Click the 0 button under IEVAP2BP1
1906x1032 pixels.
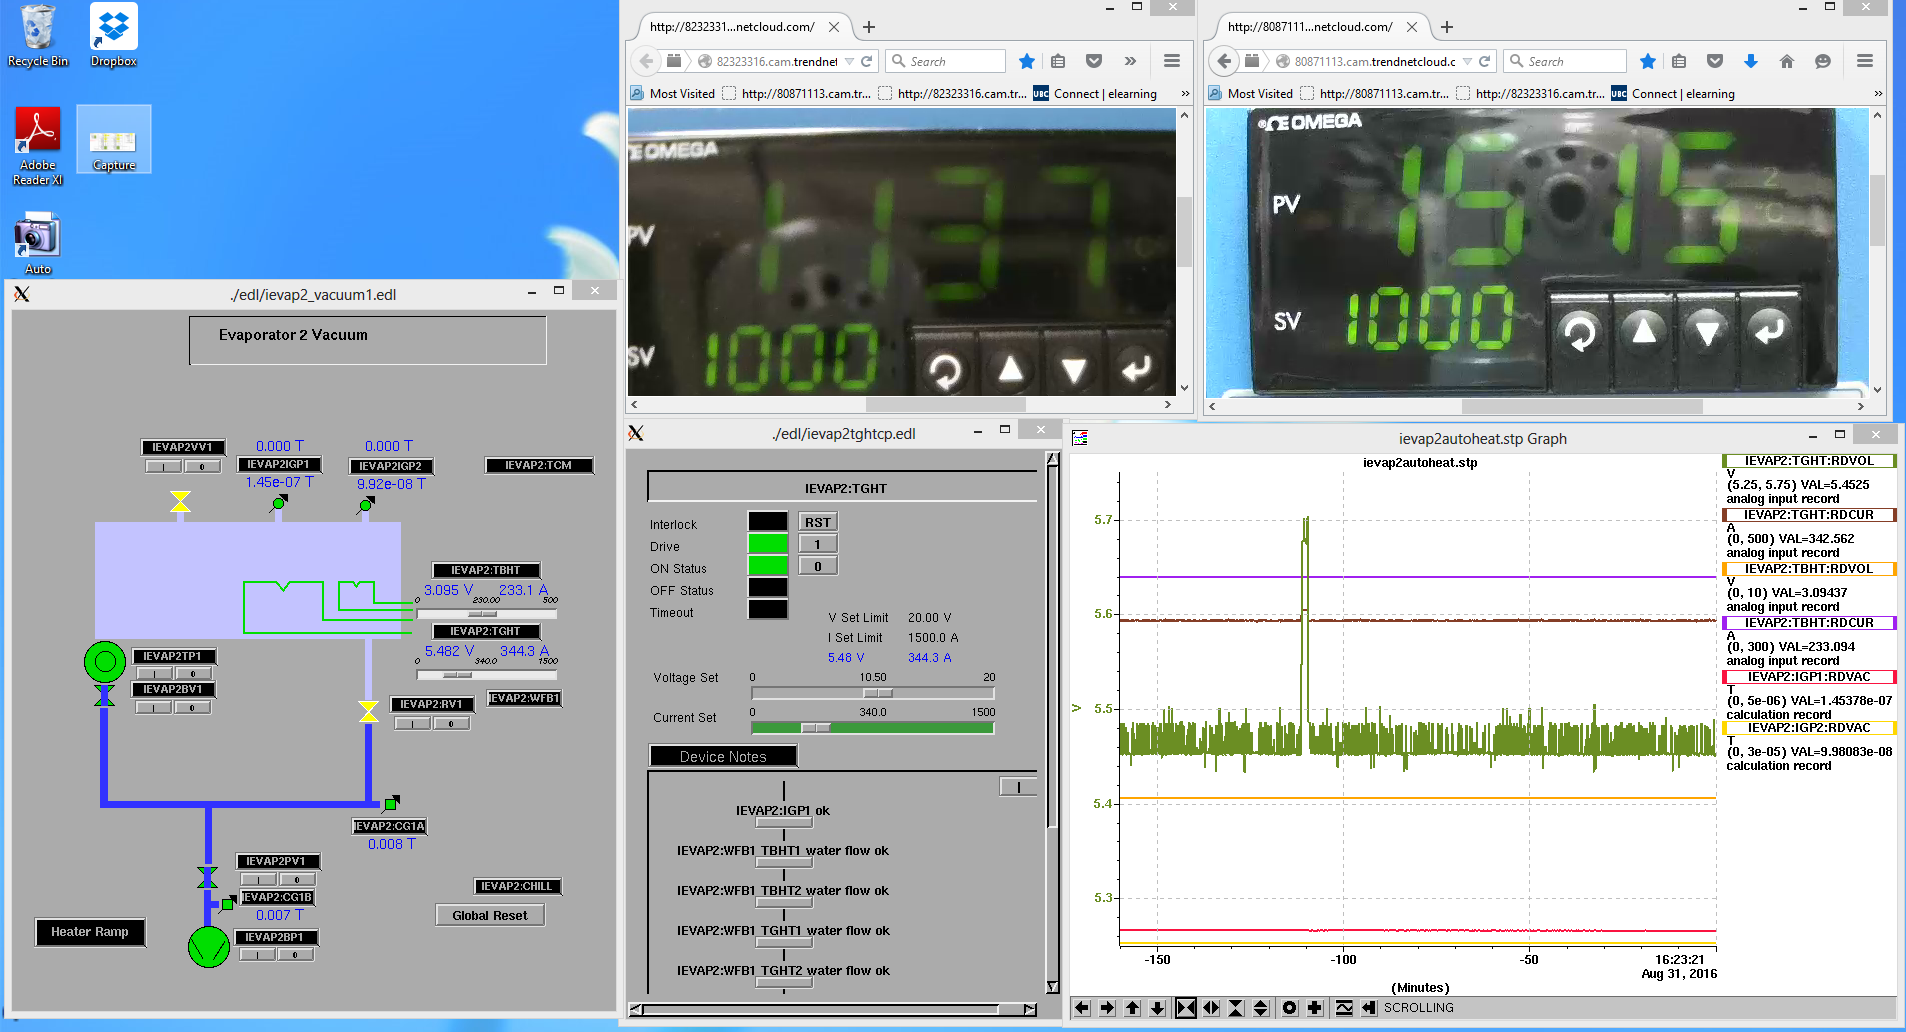(295, 955)
